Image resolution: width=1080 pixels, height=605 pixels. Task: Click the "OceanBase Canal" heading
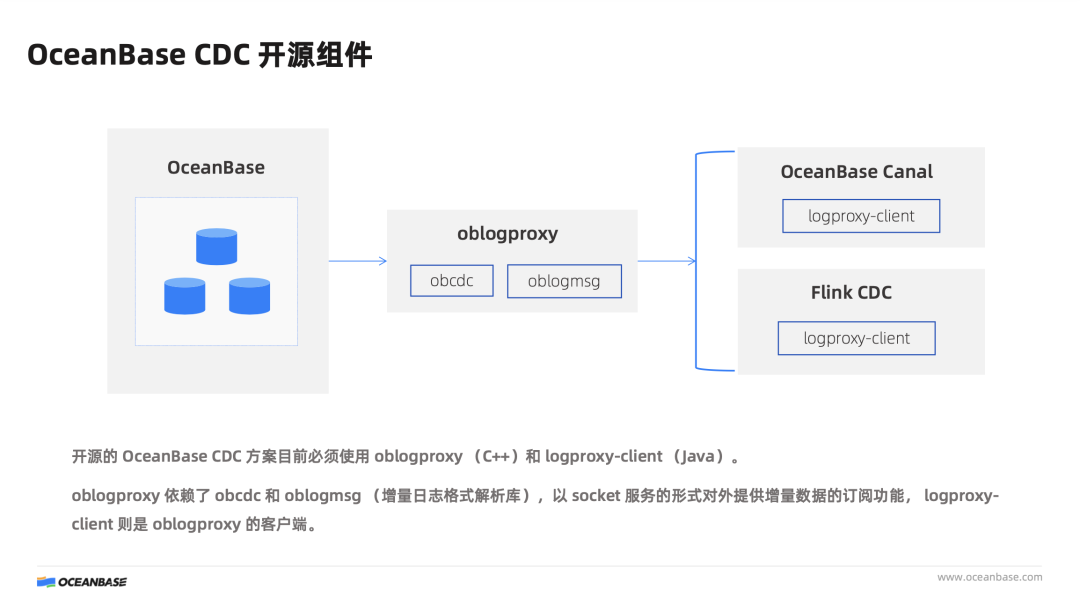click(857, 172)
